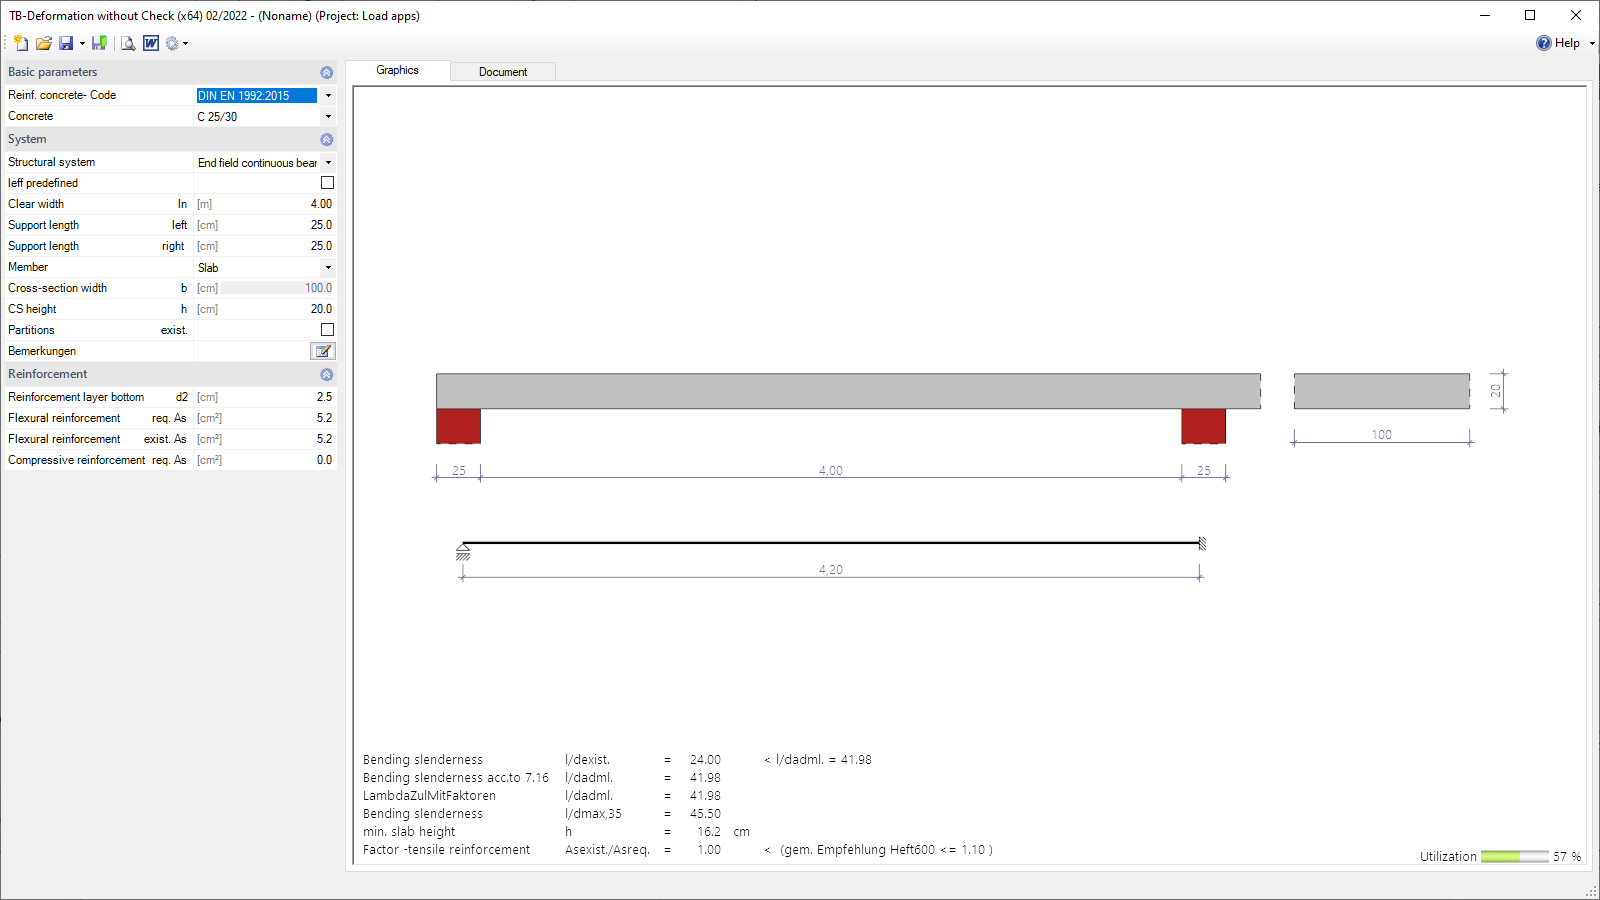The image size is (1600, 900).
Task: Toggle the Partitions exist. checkbox
Action: tap(327, 330)
